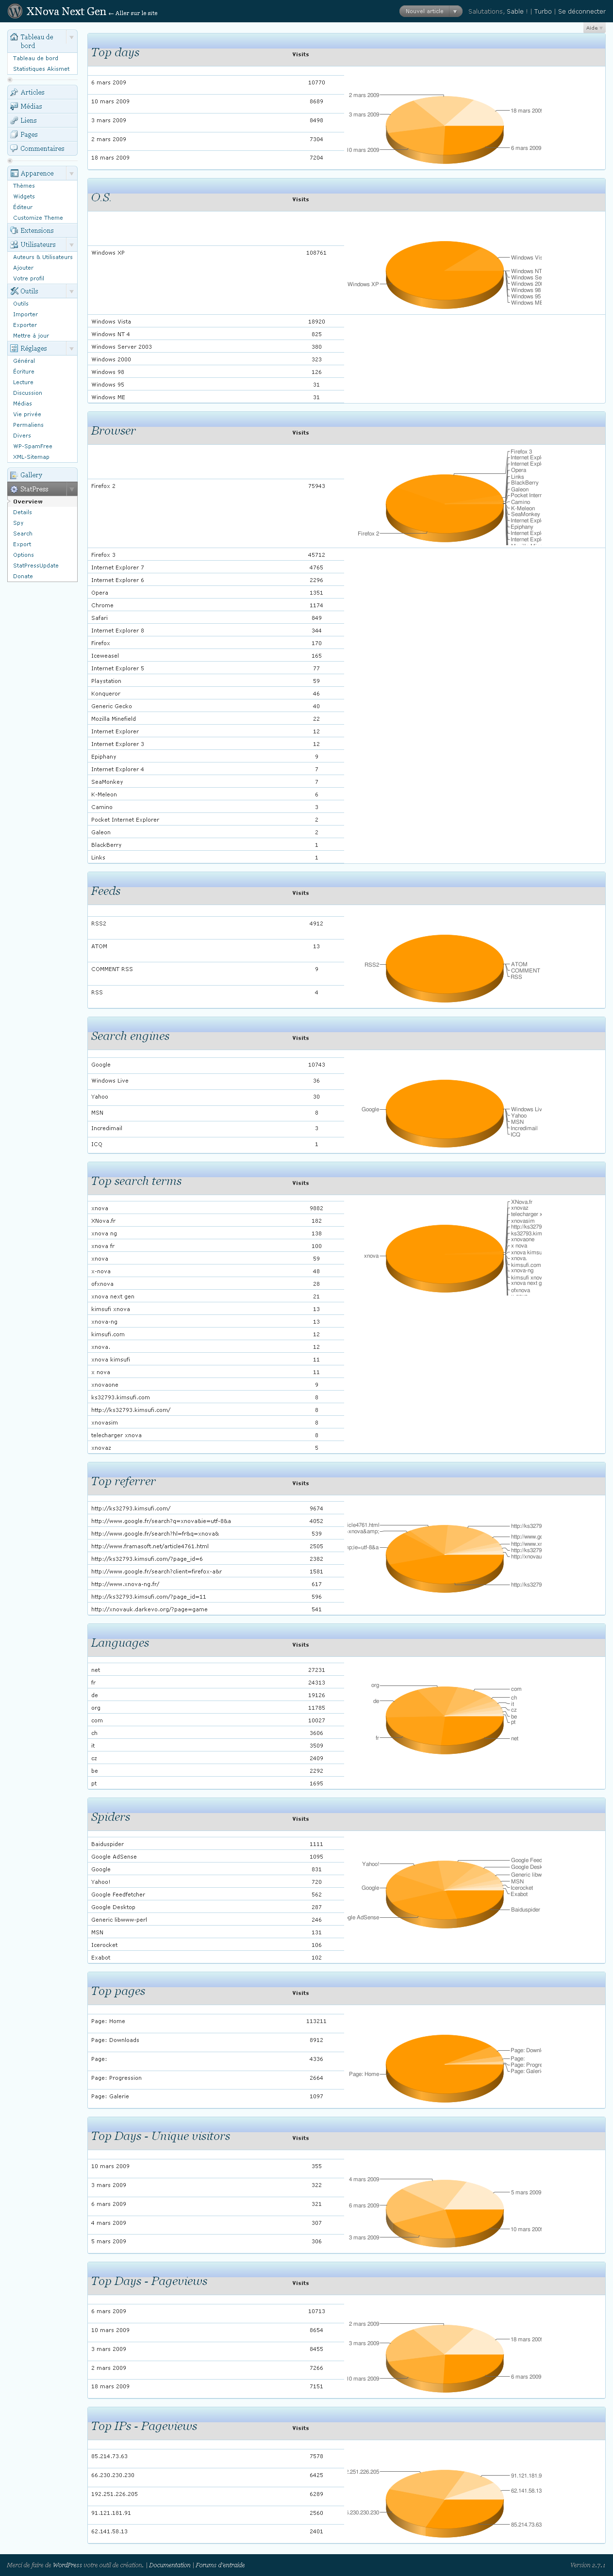Image resolution: width=613 pixels, height=2576 pixels.
Task: Click the StatPress gear icon
Action: (x=14, y=489)
